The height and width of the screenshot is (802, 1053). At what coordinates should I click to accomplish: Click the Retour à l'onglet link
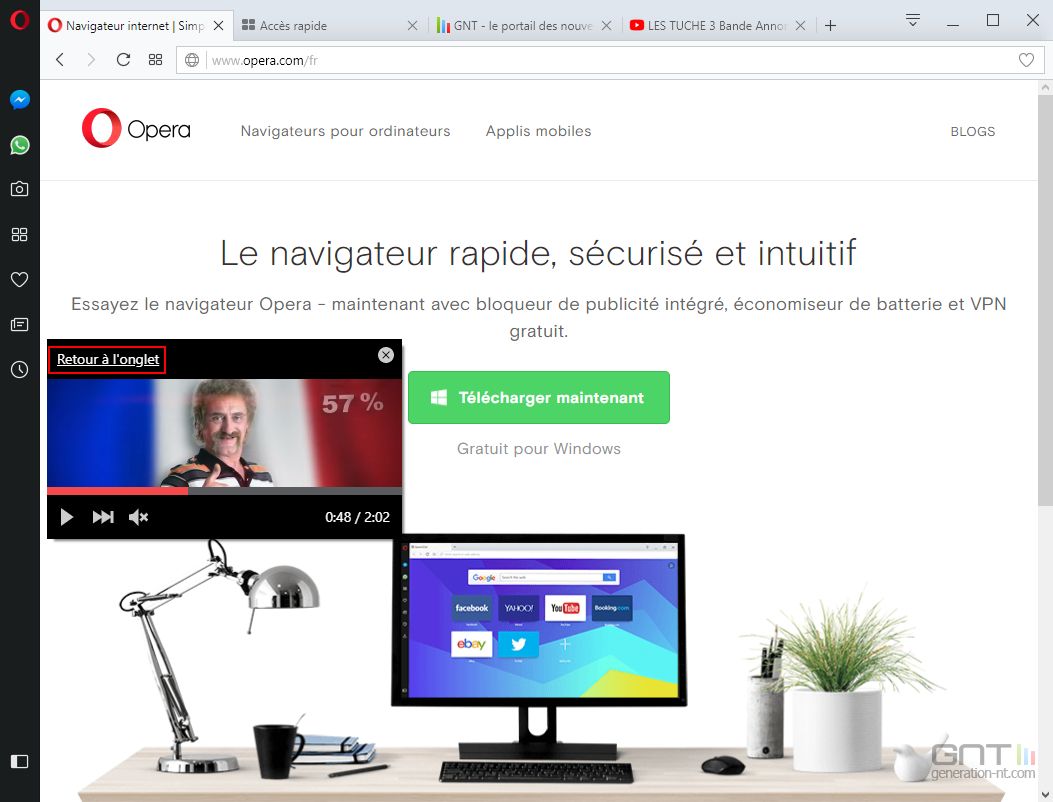tap(108, 359)
